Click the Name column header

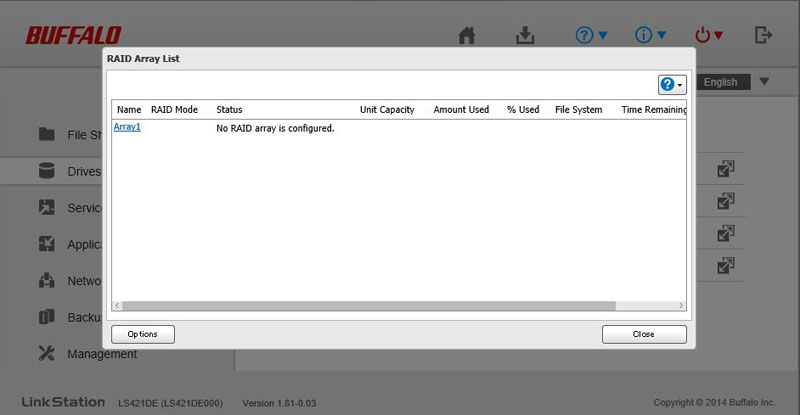[x=129, y=110]
